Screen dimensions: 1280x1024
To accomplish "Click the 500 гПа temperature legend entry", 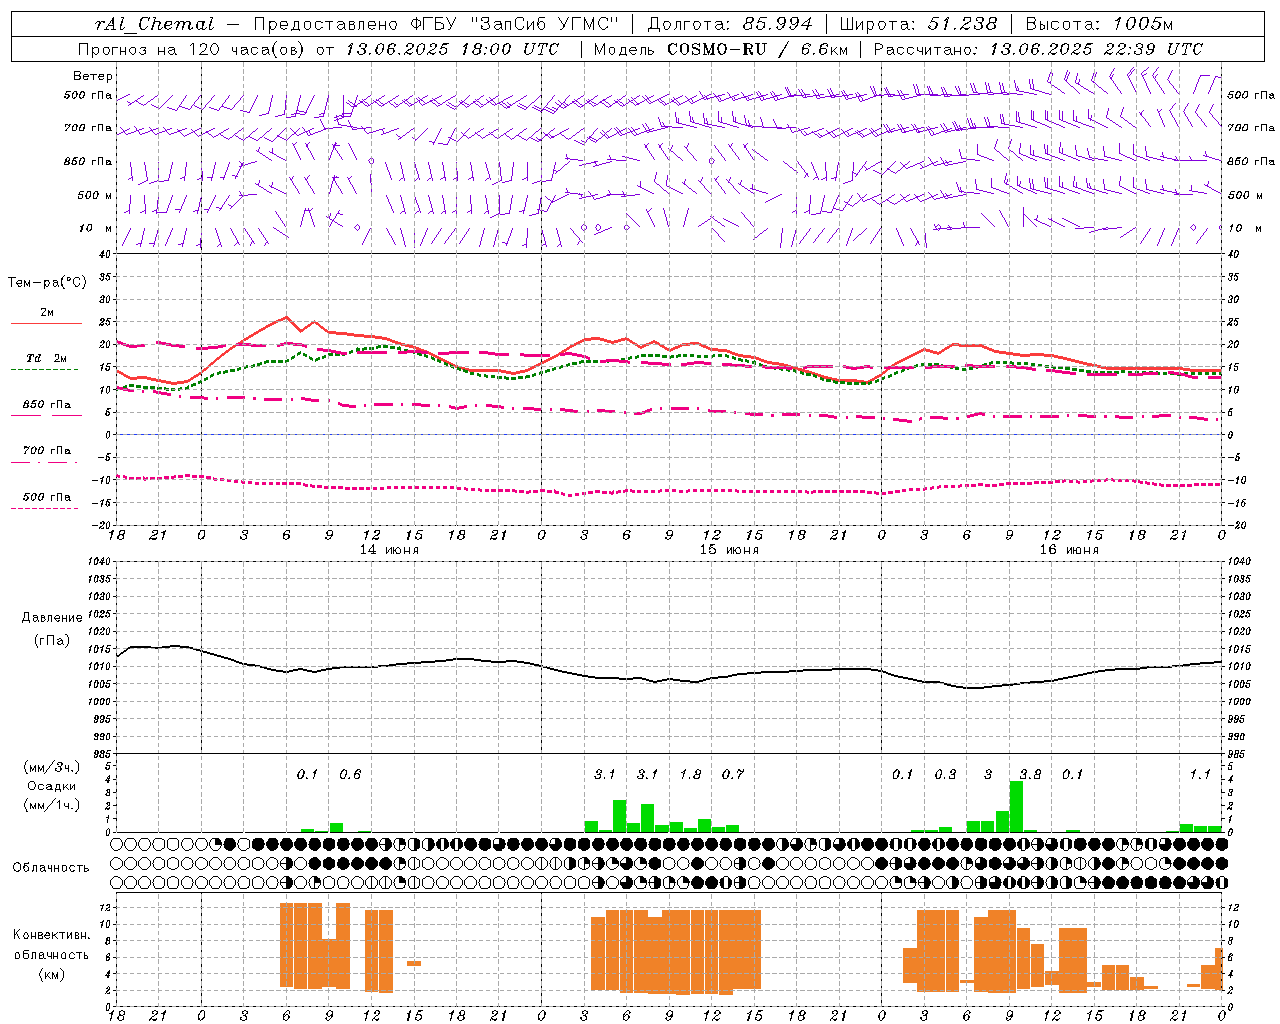I will [47, 497].
